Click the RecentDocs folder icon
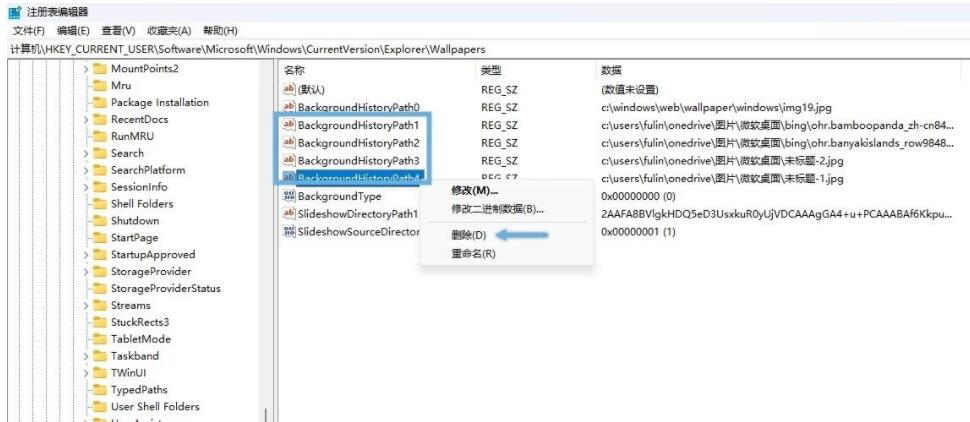The height and width of the screenshot is (422, 970). pyautogui.click(x=100, y=119)
